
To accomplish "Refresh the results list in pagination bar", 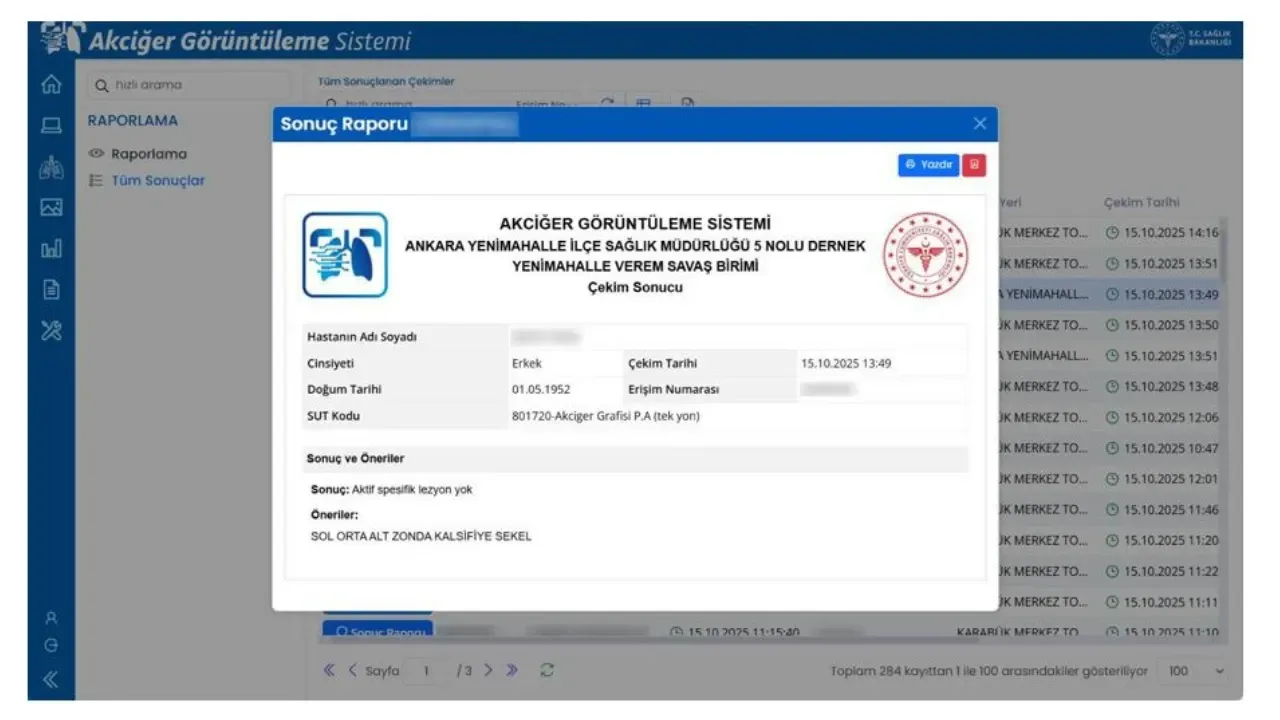I will coord(547,671).
